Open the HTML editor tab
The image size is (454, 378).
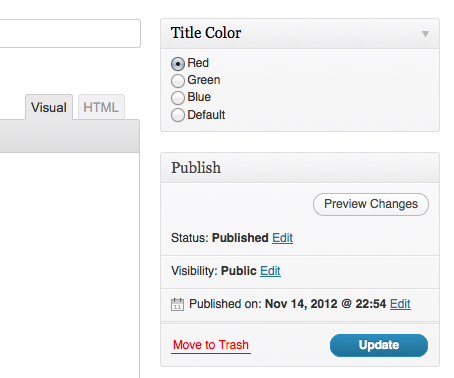point(101,107)
